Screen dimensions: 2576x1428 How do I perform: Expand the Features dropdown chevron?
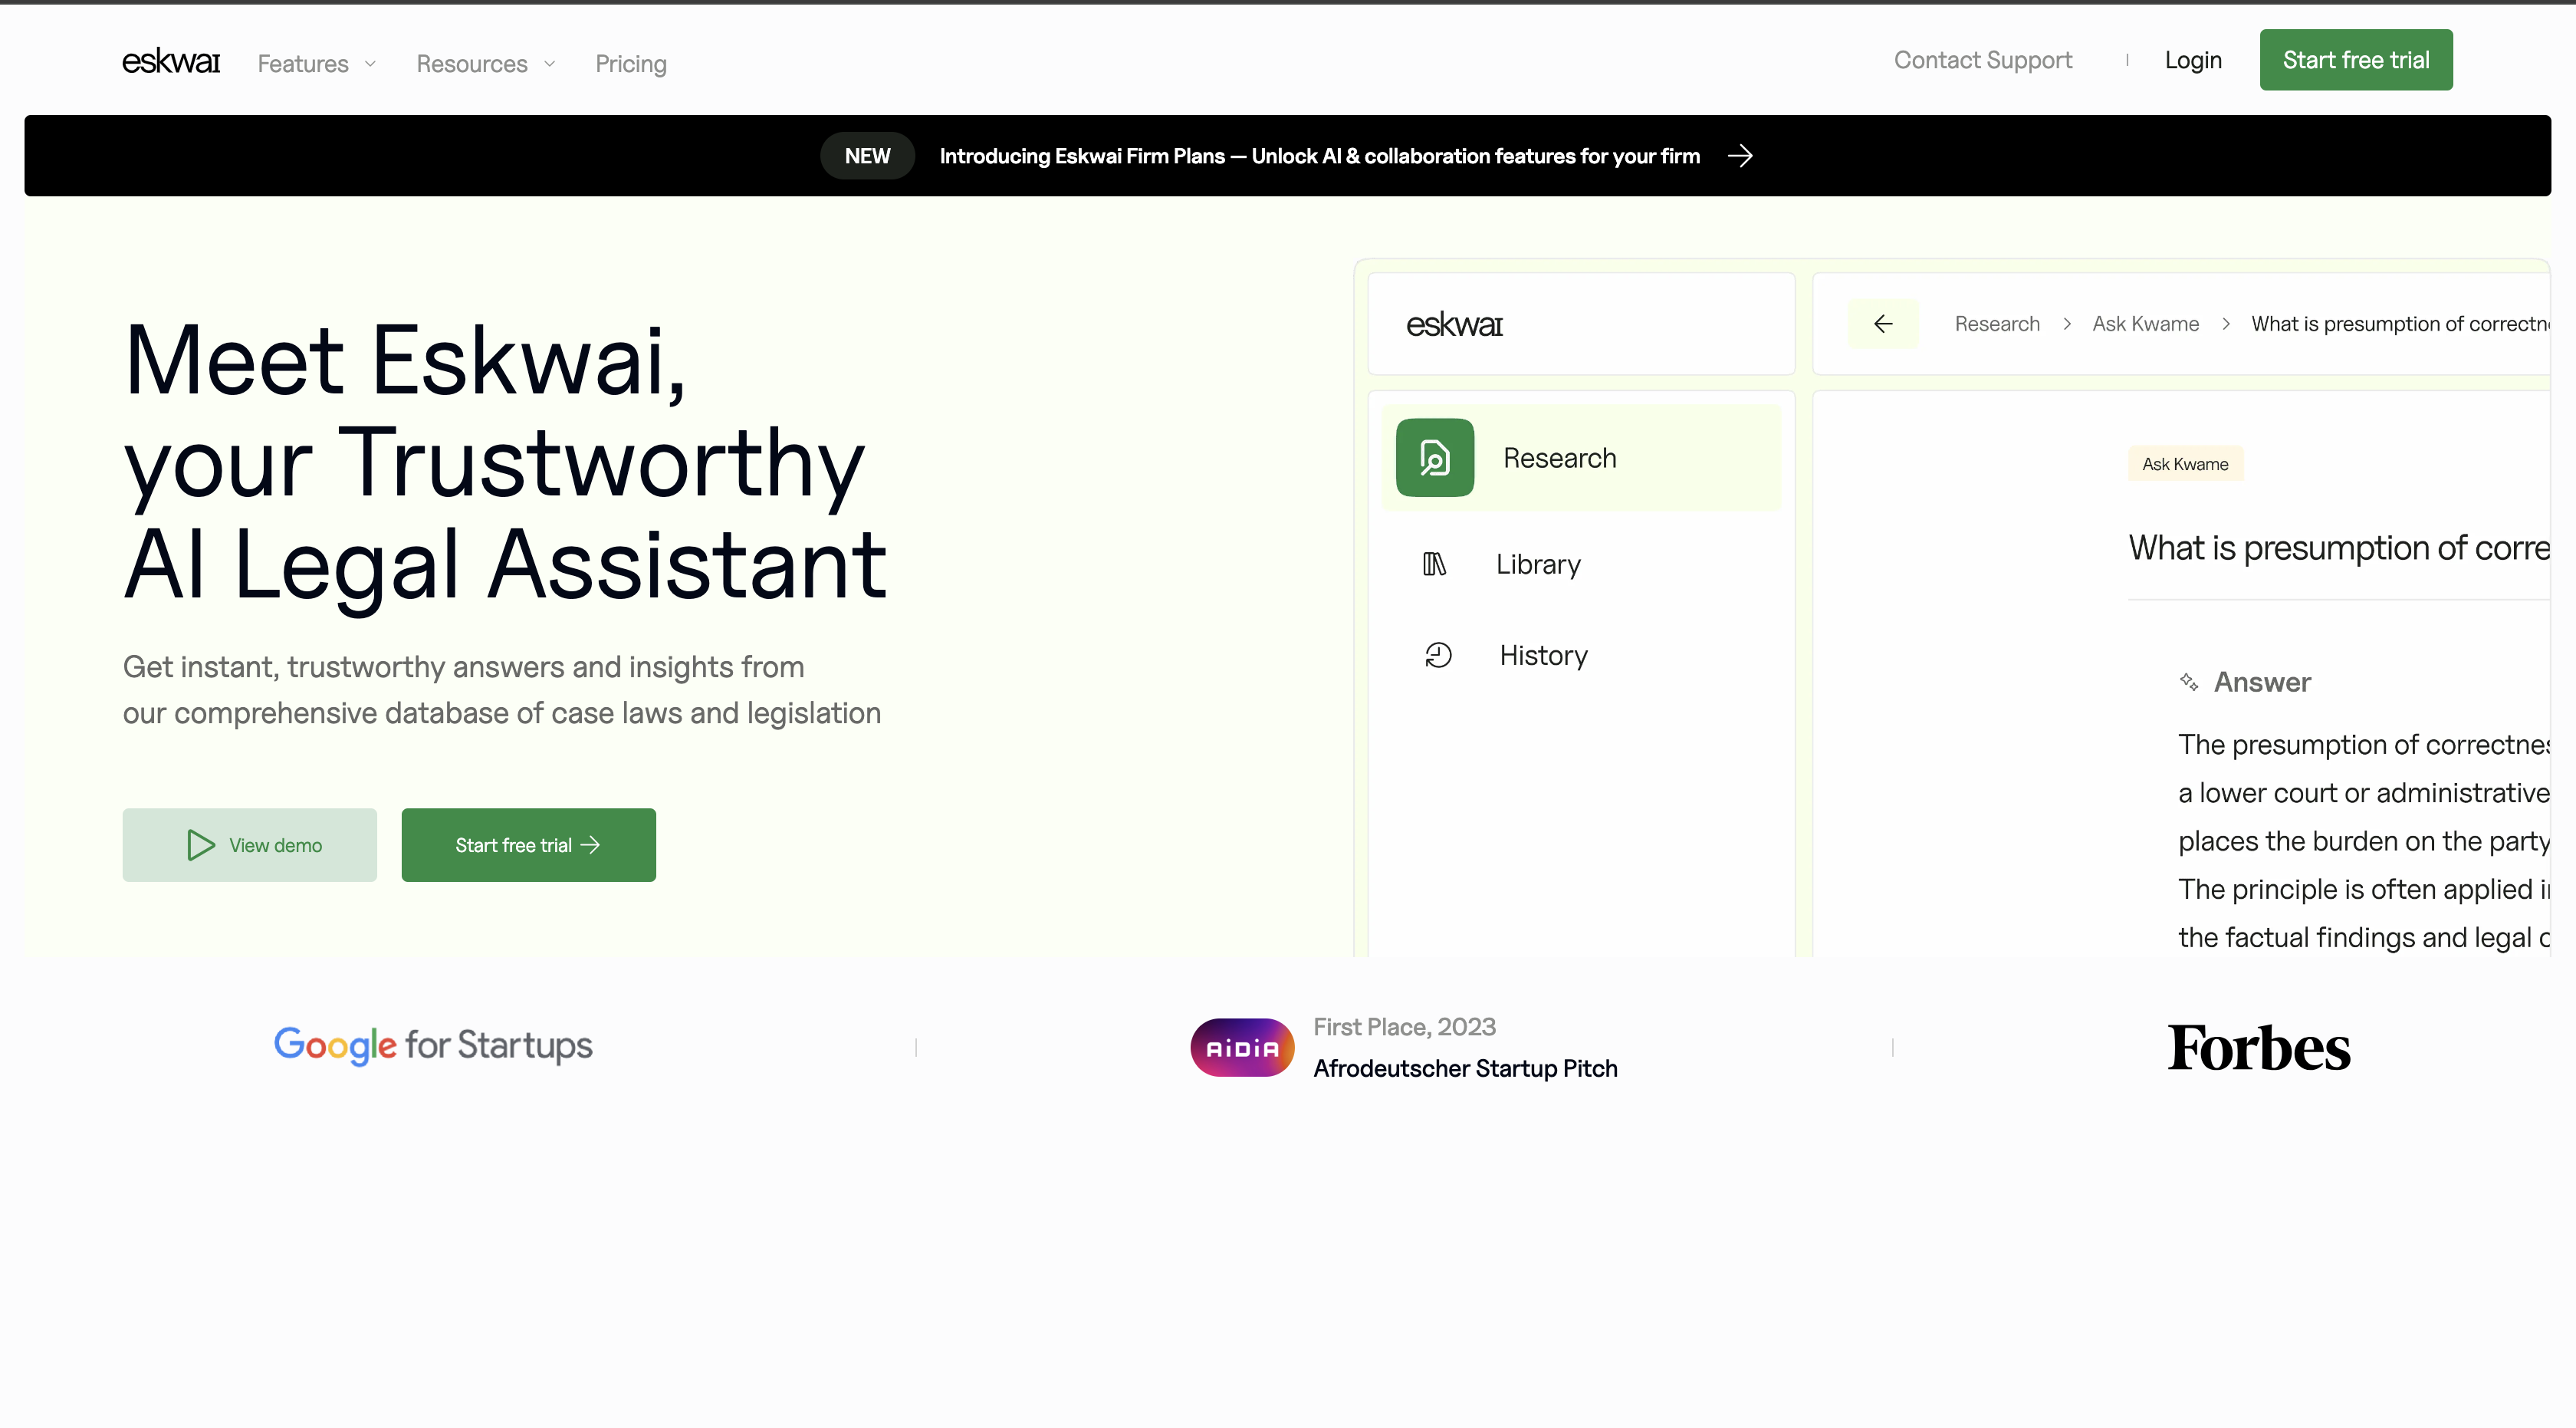coord(370,64)
